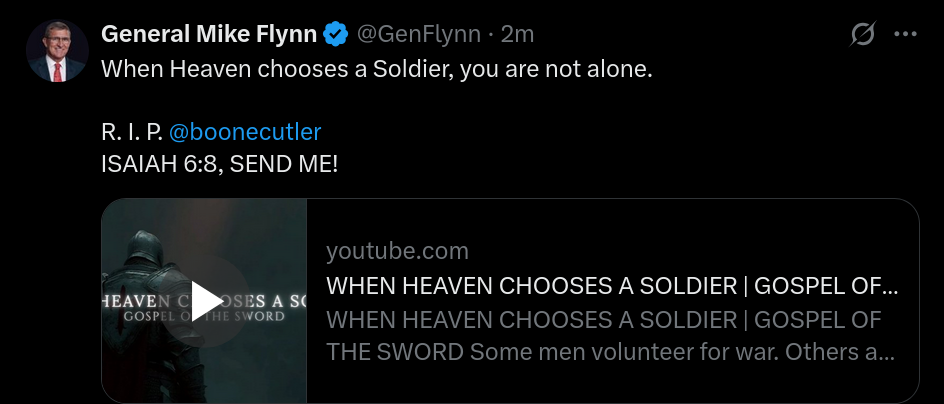Click the gray card description line ending GOSPEL OF

pyautogui.click(x=603, y=319)
